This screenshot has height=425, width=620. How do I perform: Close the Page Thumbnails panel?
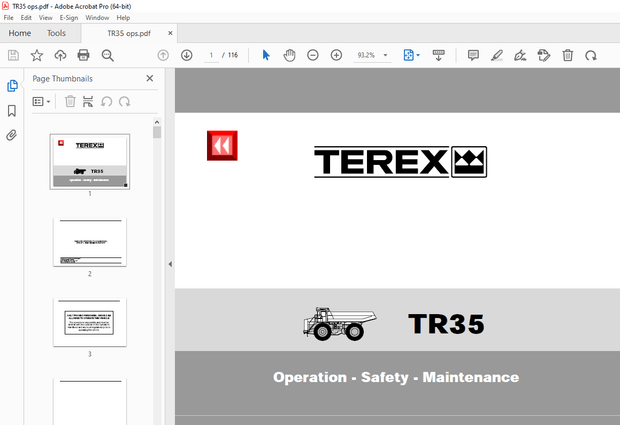pos(150,78)
